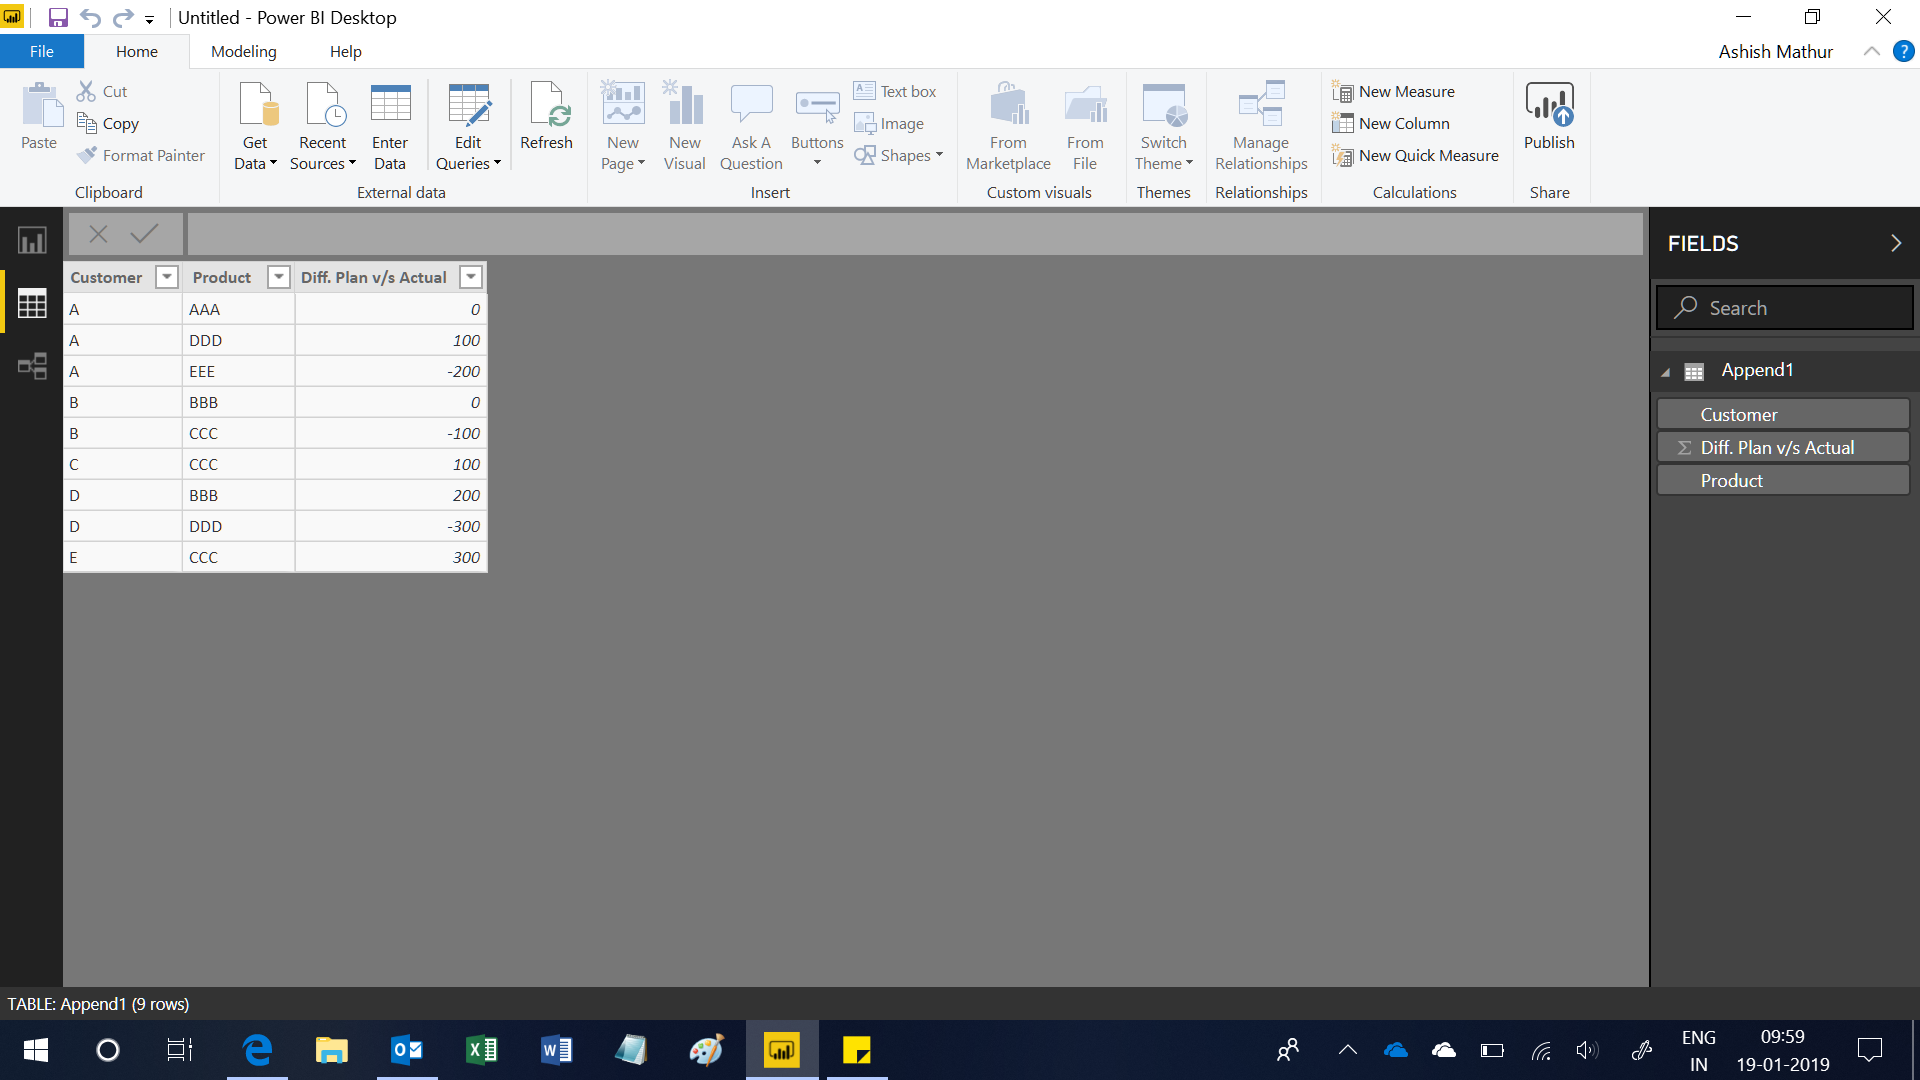Open Excel from the taskbar

pos(481,1050)
